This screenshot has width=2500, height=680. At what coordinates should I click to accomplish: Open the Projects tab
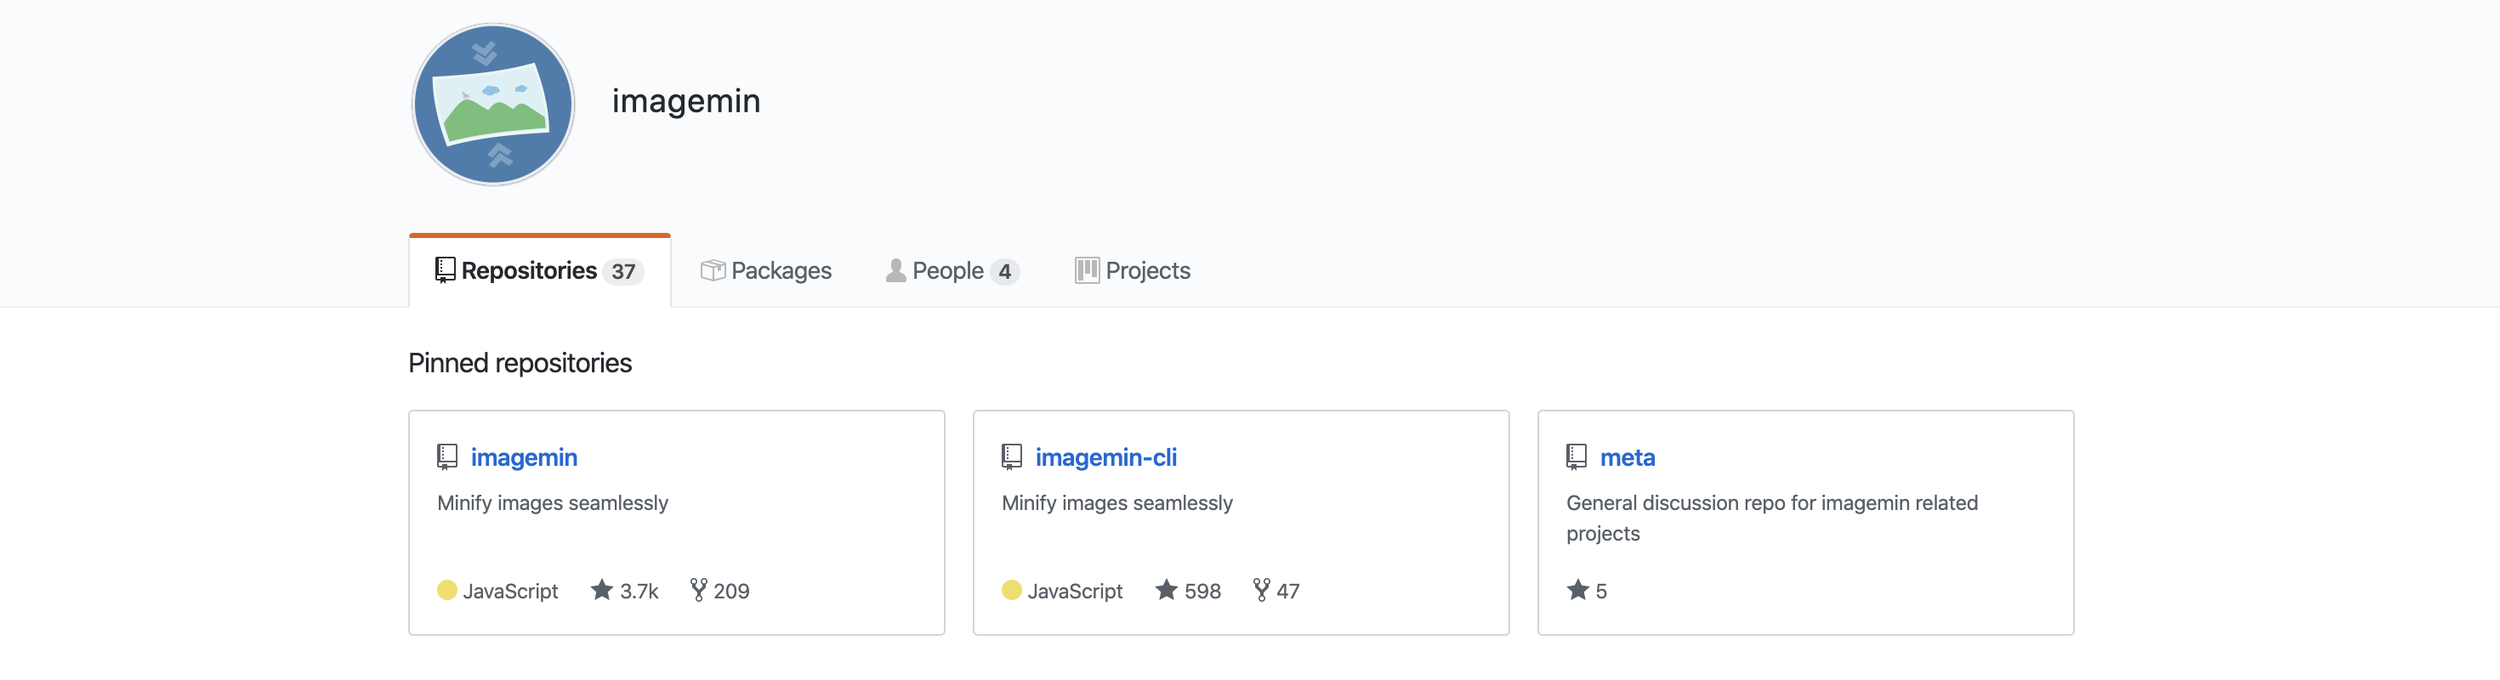pyautogui.click(x=1132, y=271)
